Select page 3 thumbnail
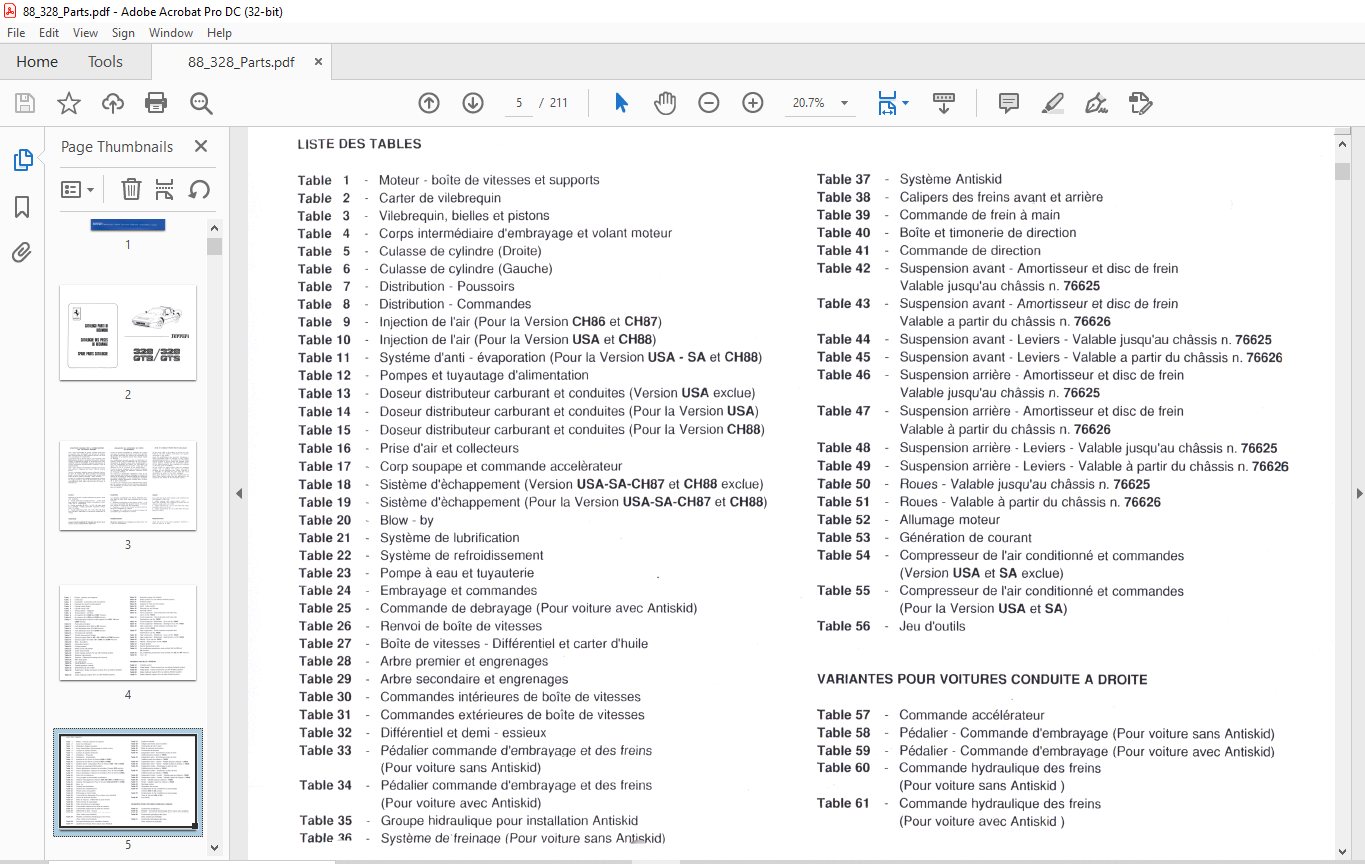This screenshot has height=864, width=1365. point(128,485)
